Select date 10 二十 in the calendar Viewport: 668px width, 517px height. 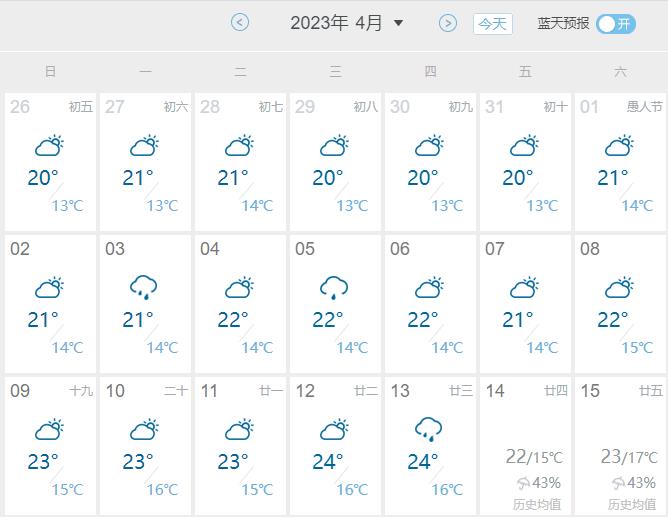pos(145,445)
